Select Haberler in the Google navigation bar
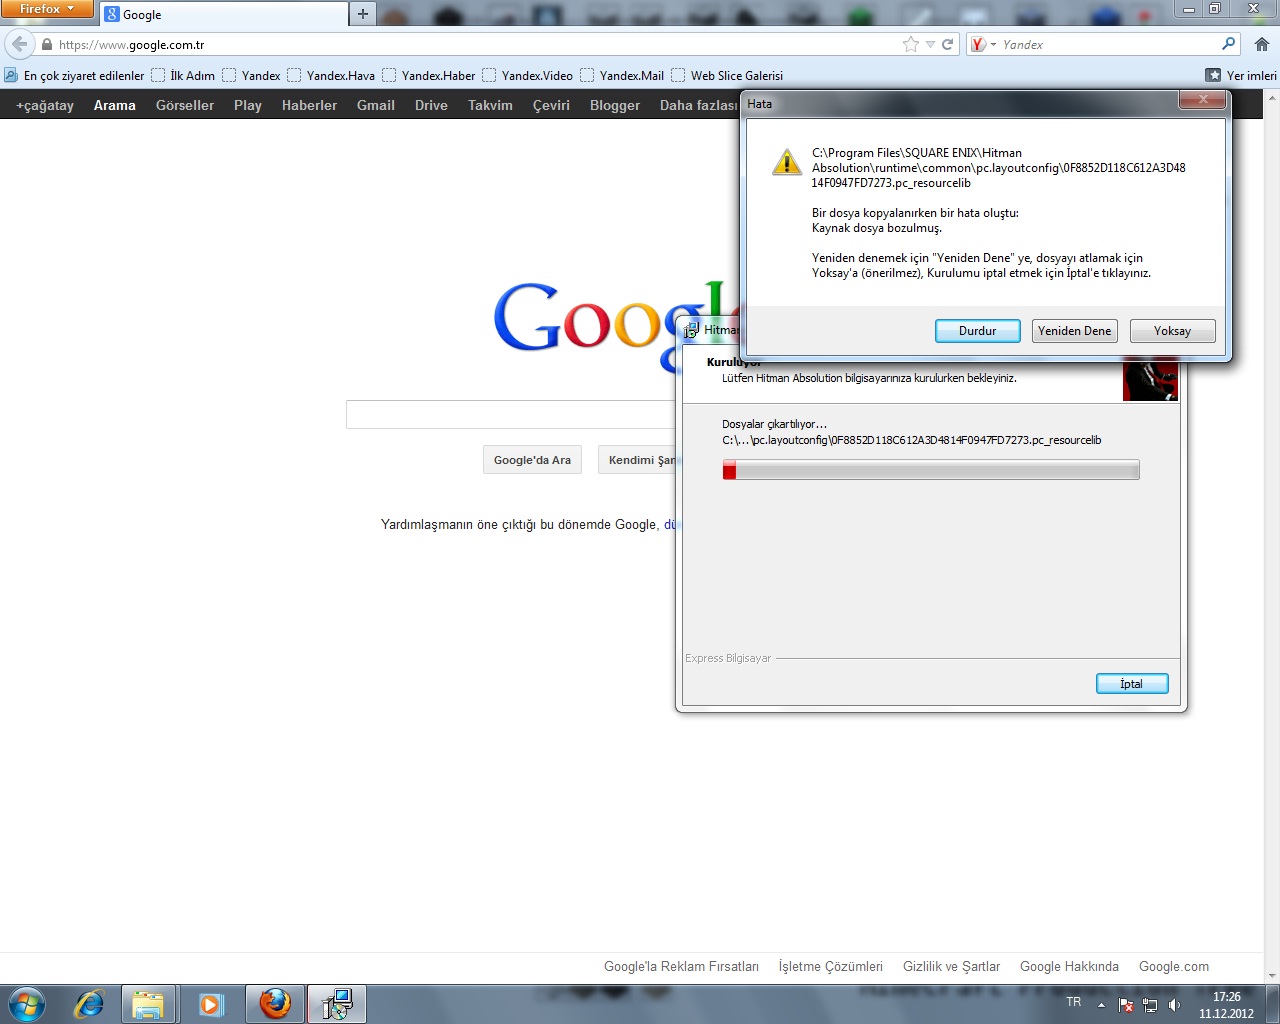This screenshot has height=1024, width=1280. coord(309,105)
